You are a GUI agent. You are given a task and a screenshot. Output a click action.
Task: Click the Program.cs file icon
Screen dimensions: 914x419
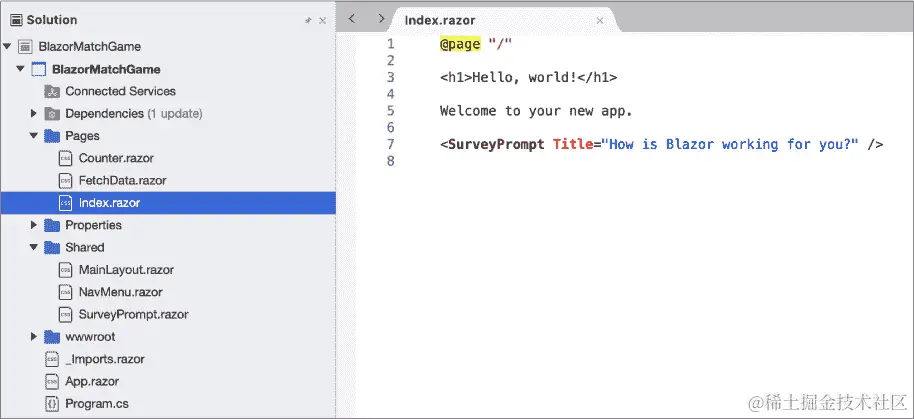point(52,404)
